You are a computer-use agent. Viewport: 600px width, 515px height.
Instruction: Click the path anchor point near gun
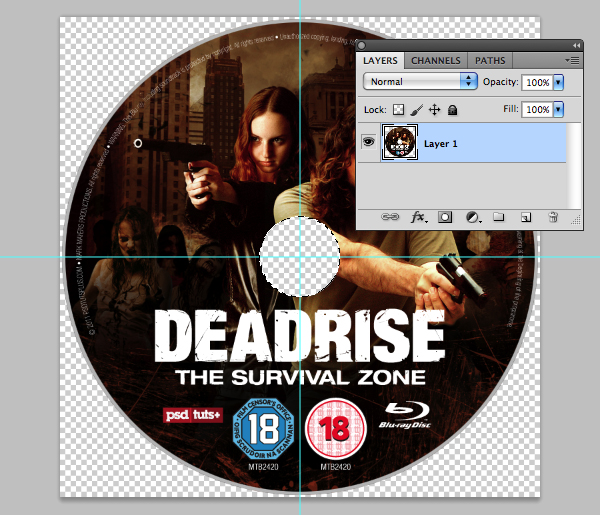coord(138,143)
